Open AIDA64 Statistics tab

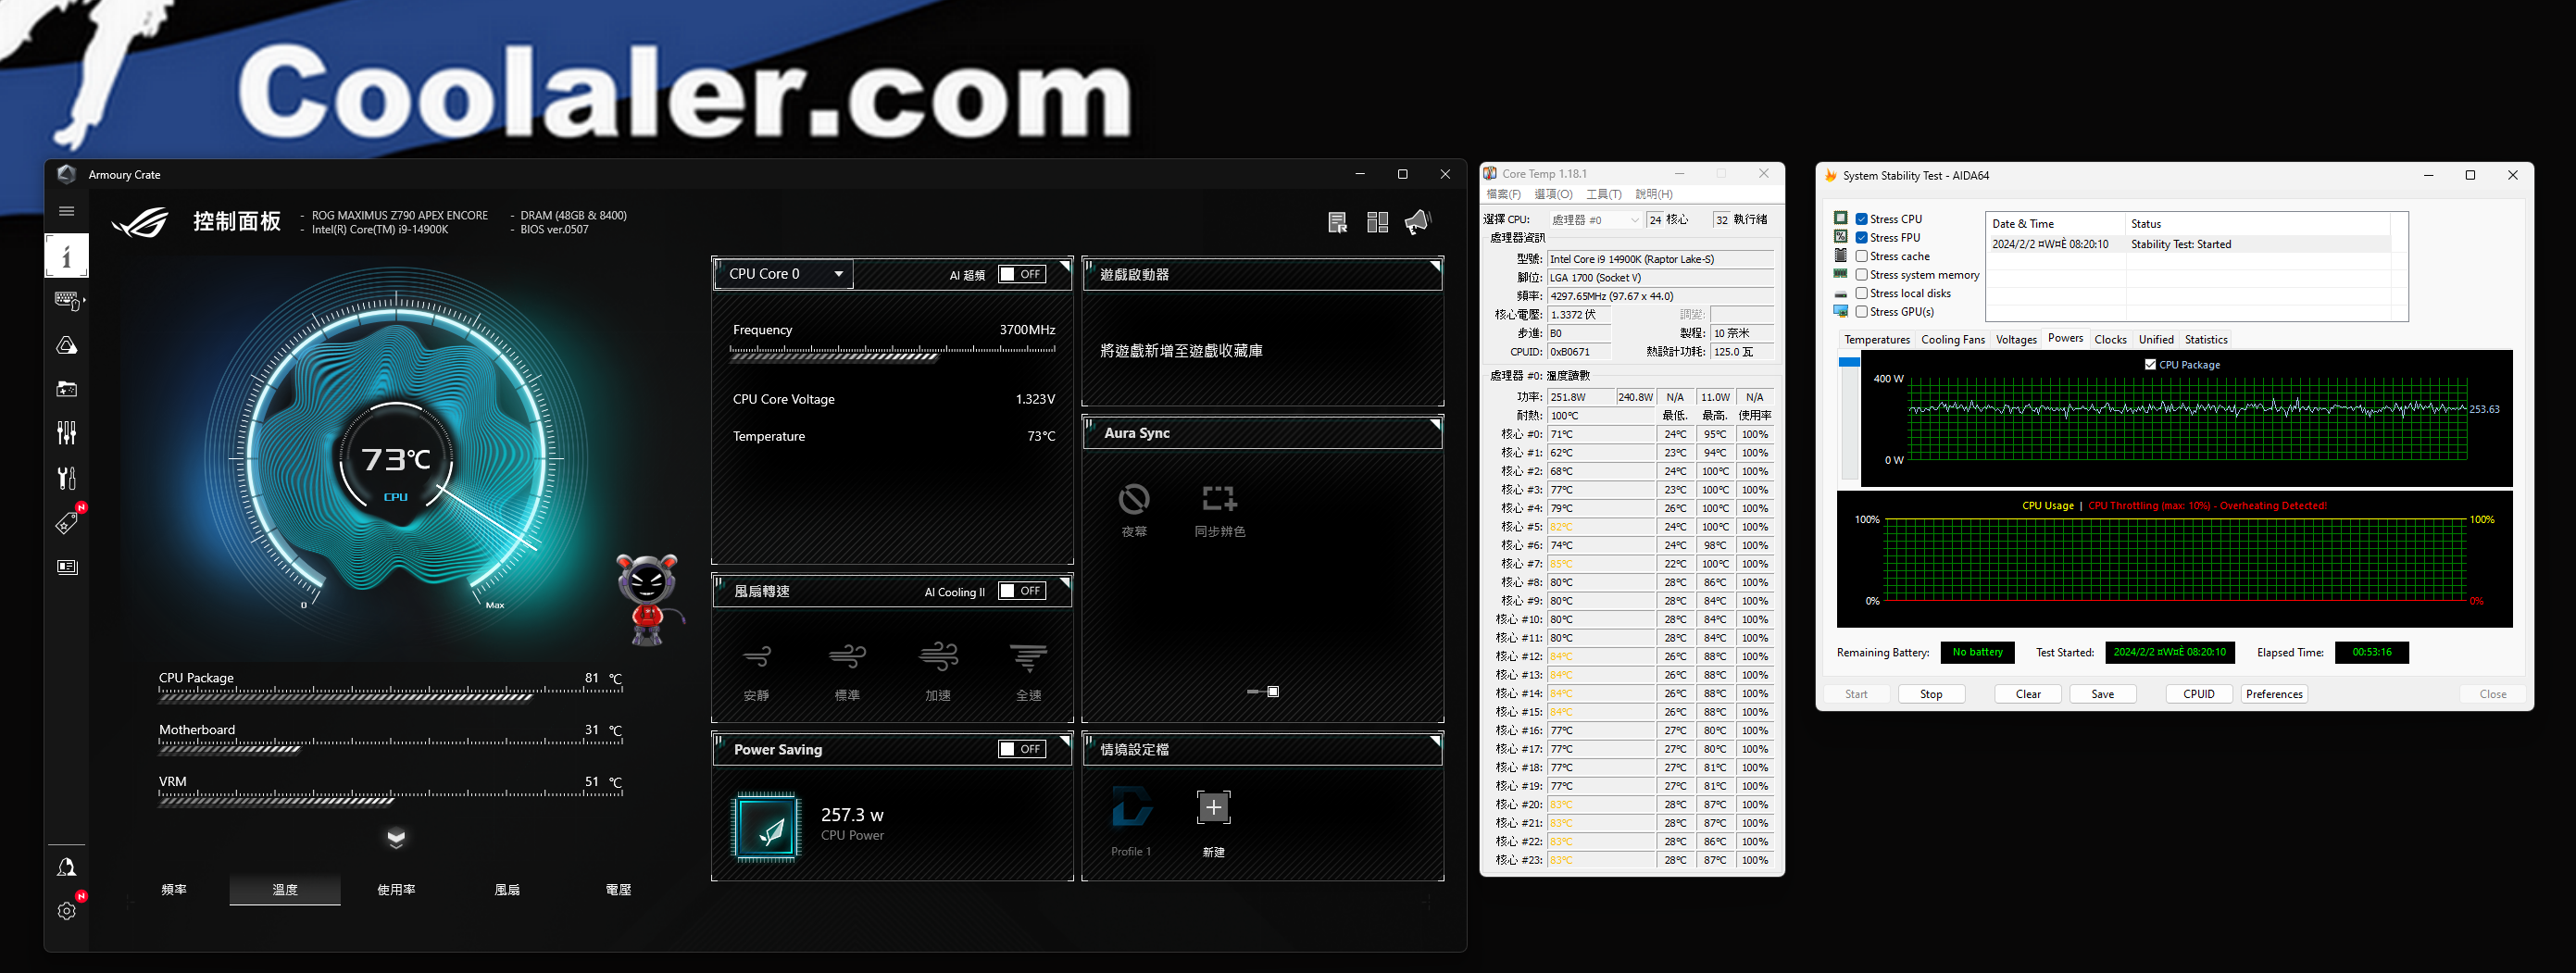tap(2206, 340)
